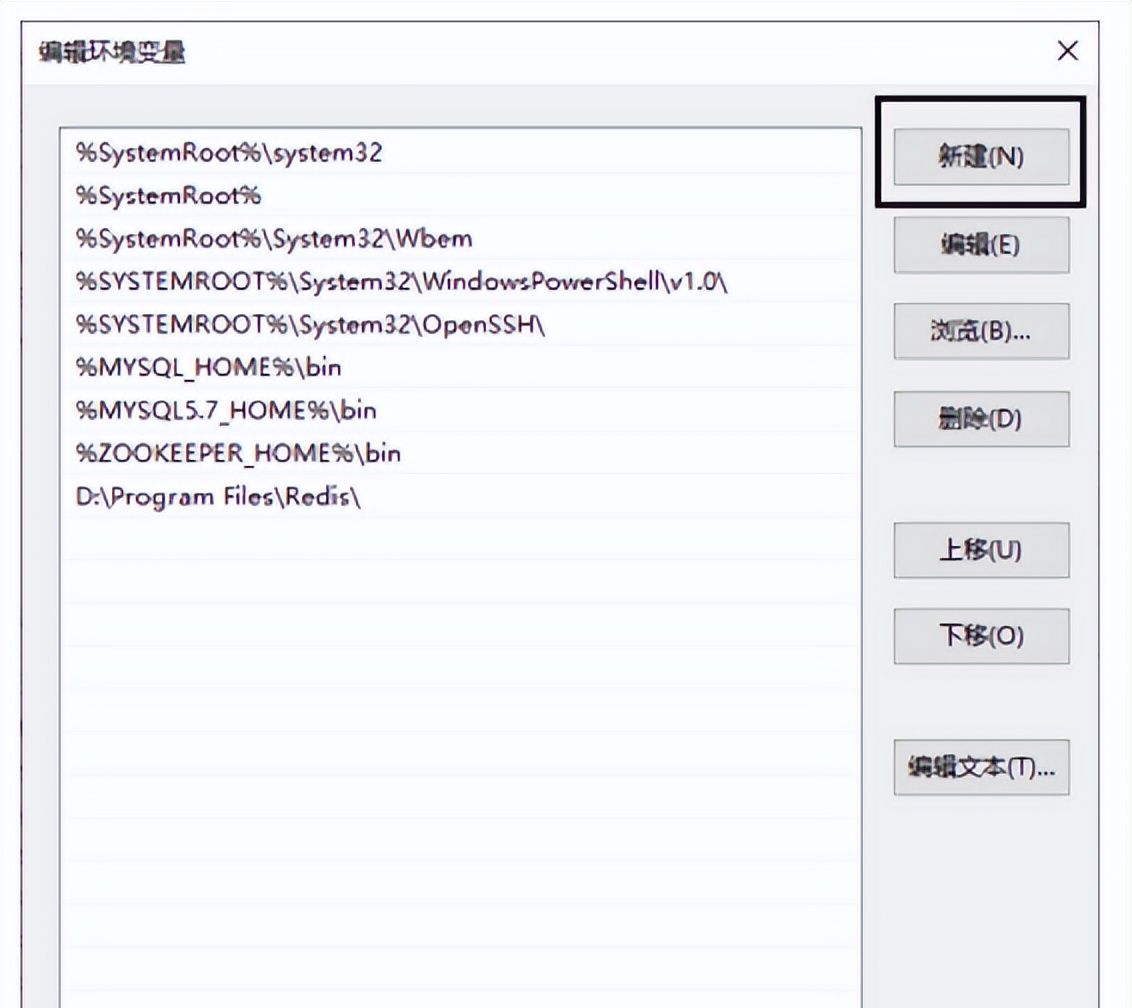Pick the WindowsPowerShell\v1.0\ path row

pyautogui.click(x=461, y=282)
